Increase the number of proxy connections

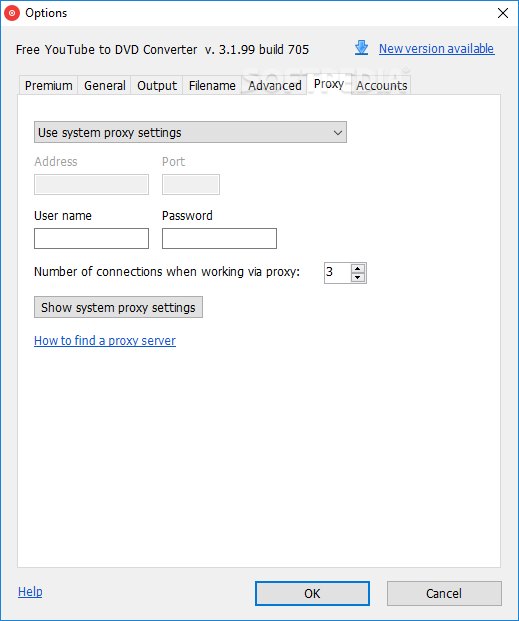point(358,268)
